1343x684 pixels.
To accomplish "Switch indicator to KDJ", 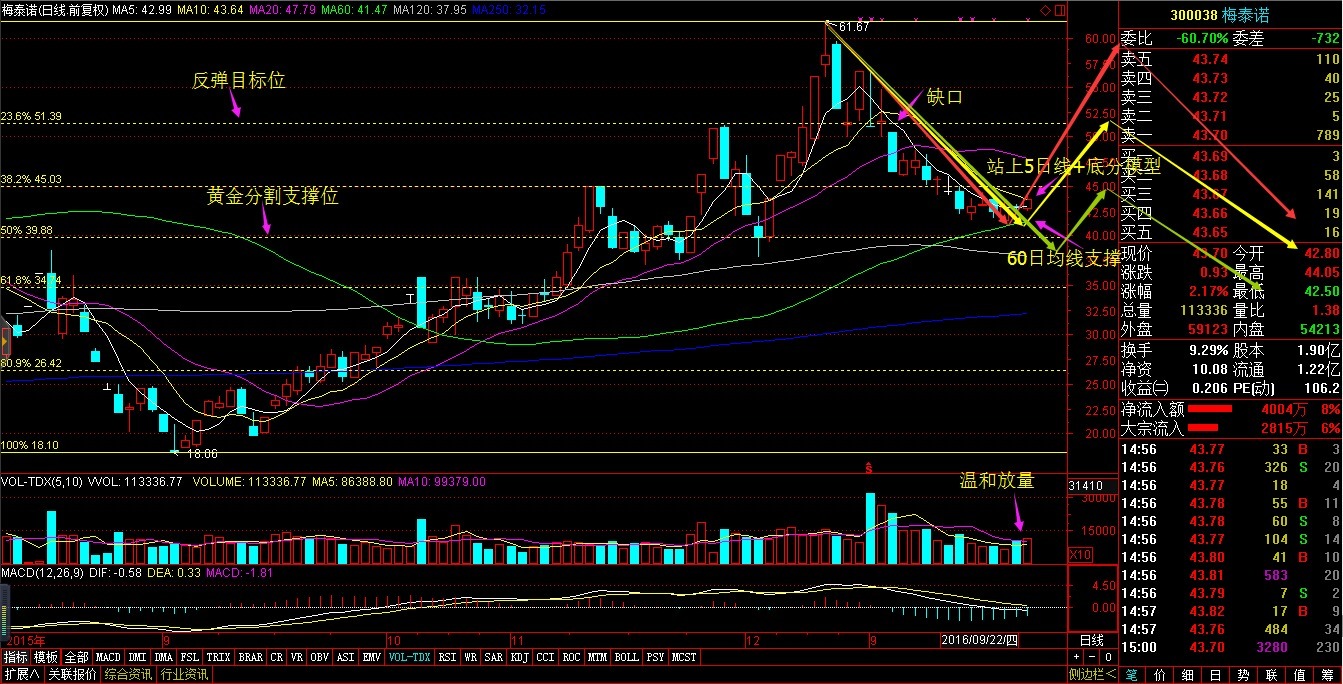I will (520, 657).
